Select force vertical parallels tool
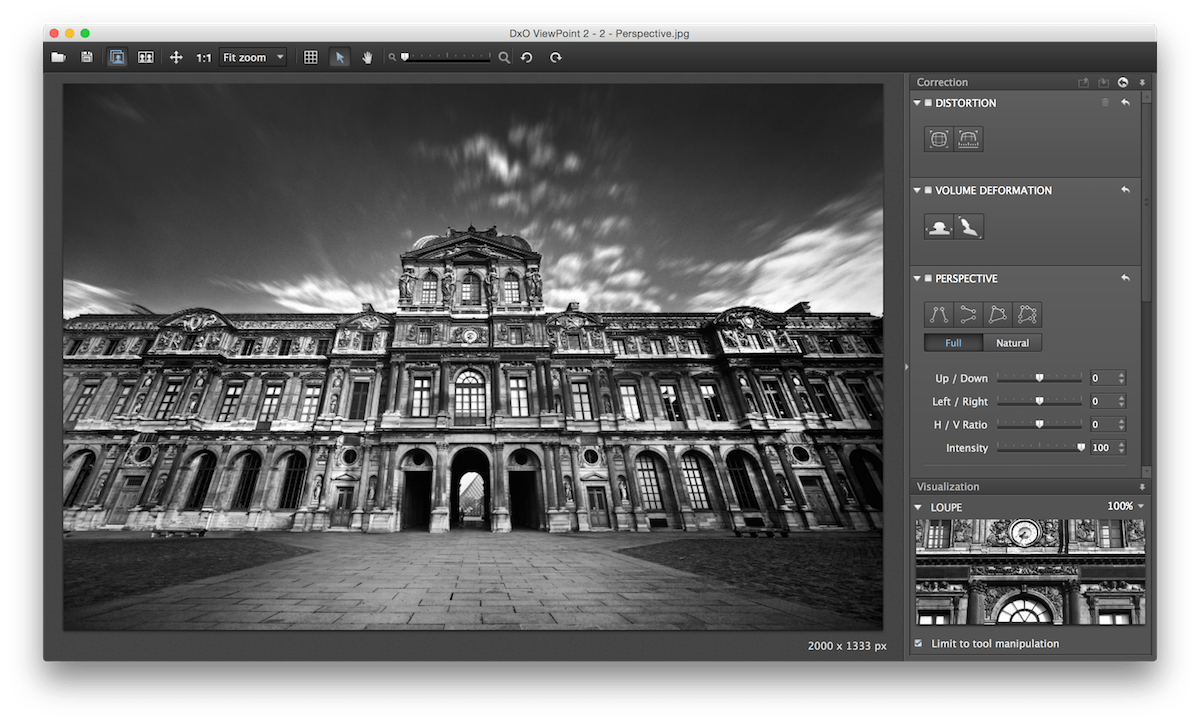 pyautogui.click(x=939, y=315)
